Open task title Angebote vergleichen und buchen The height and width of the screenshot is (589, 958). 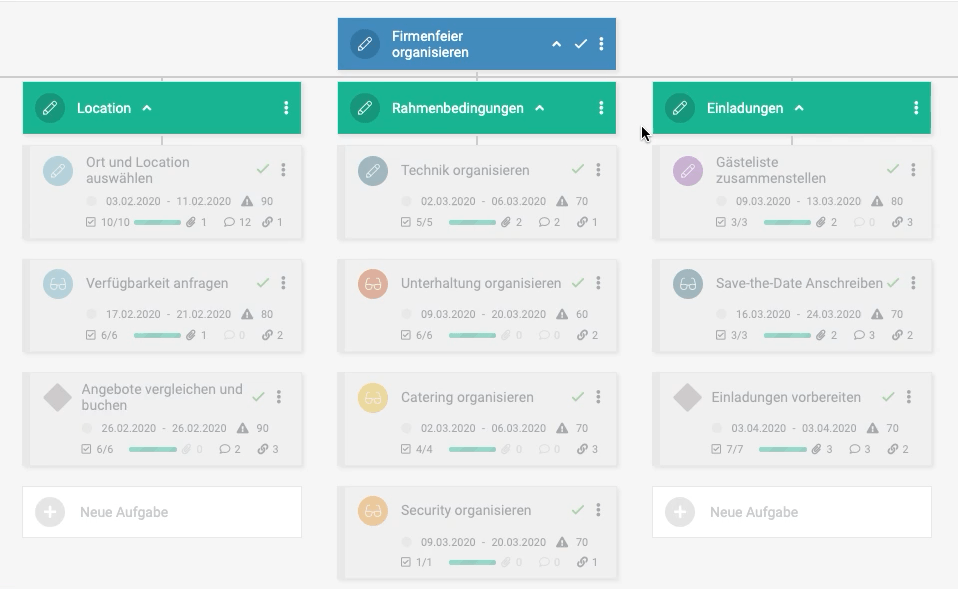[162, 397]
